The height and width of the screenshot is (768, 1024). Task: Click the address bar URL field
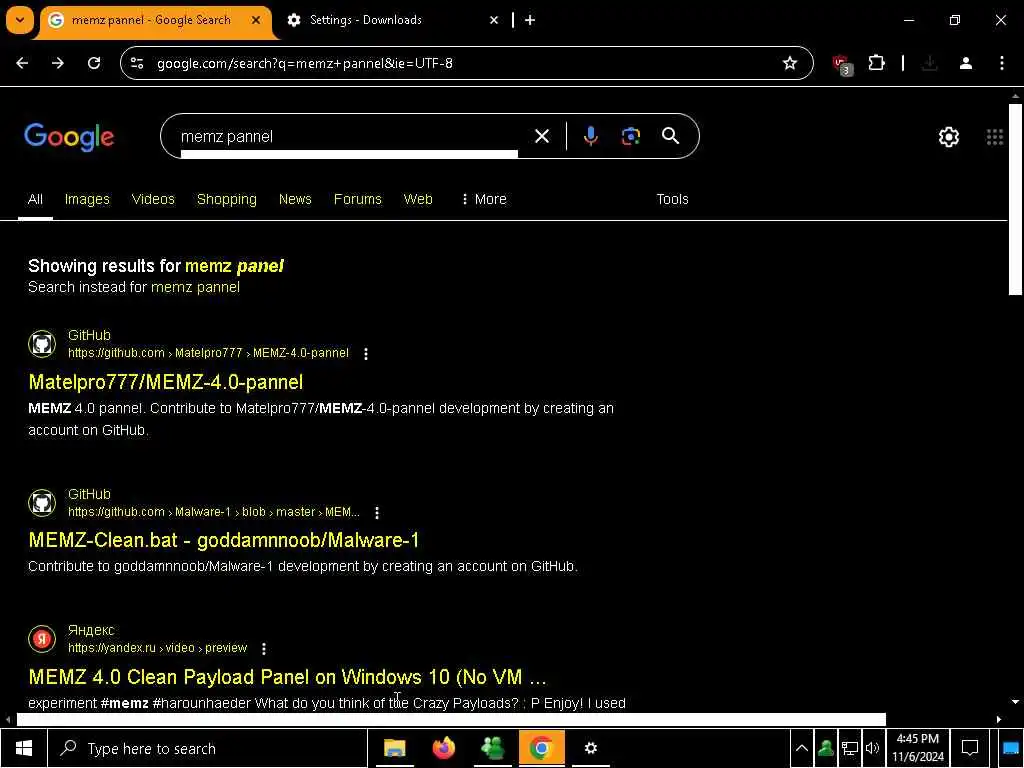[x=457, y=63]
